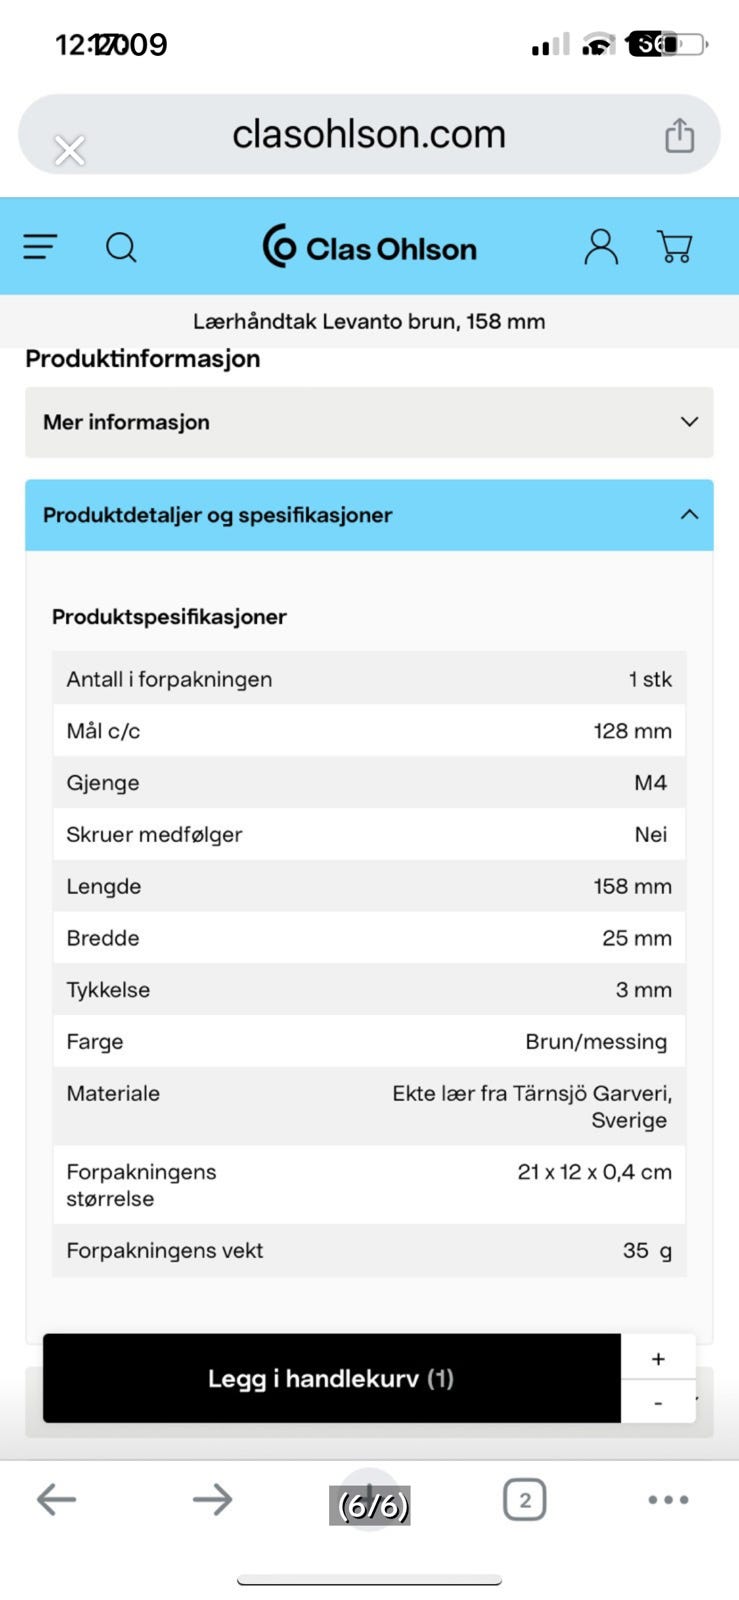Expand the Mer informasjon section
The height and width of the screenshot is (1600, 739).
point(369,422)
